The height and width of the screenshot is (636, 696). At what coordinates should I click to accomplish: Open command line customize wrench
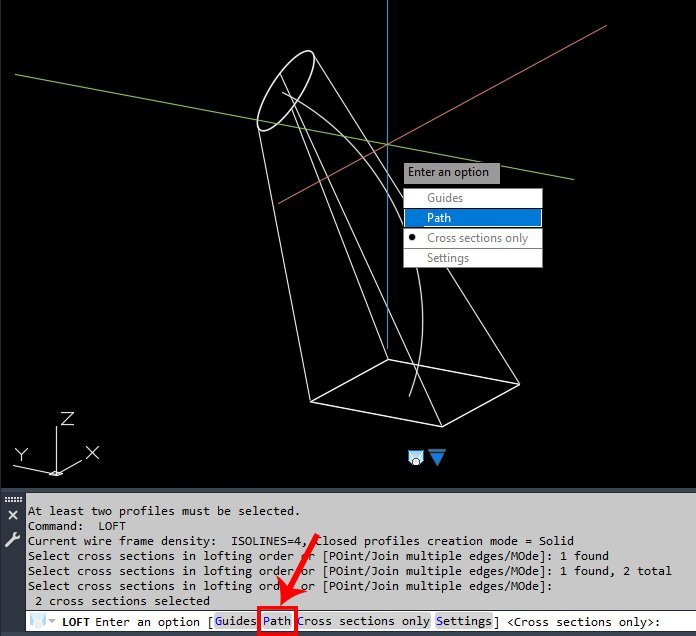(12, 539)
